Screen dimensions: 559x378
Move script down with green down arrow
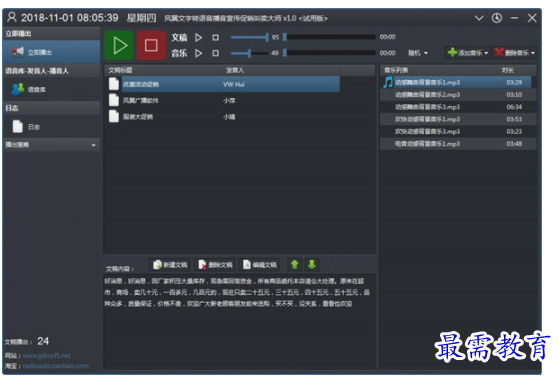[312, 265]
